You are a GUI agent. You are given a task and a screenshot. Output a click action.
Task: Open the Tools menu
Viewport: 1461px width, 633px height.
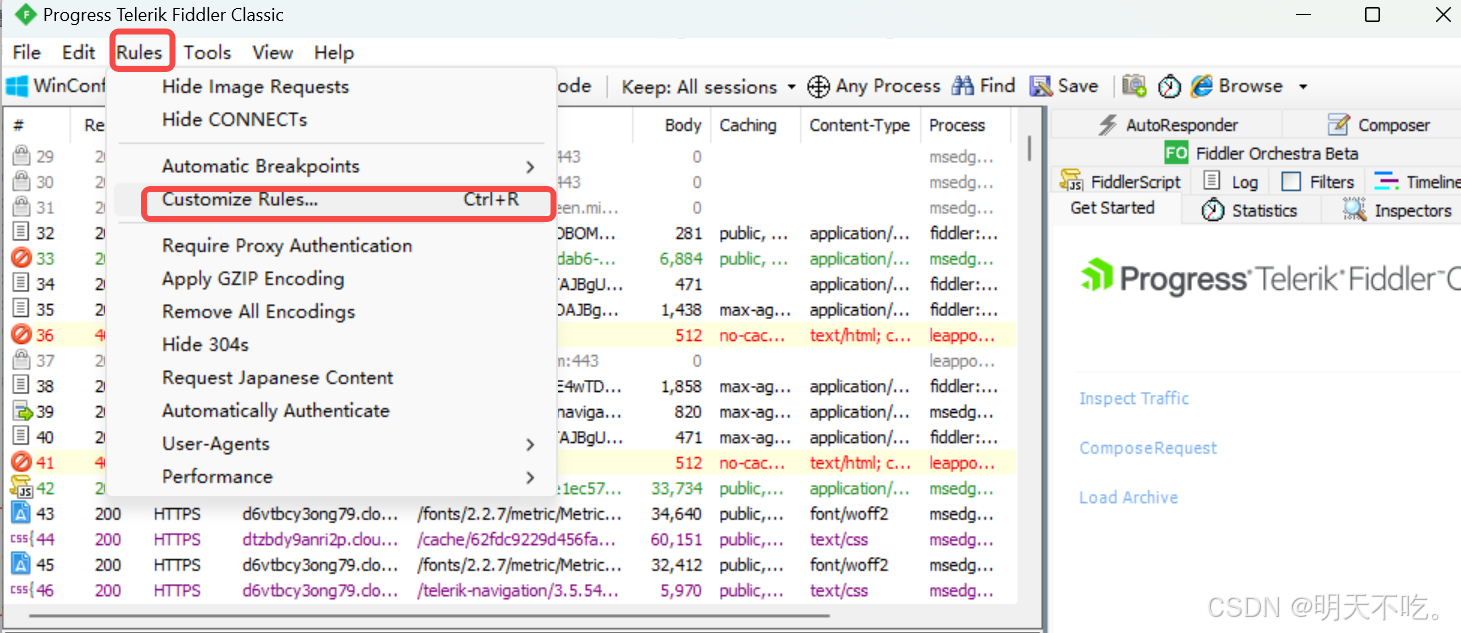pos(207,52)
